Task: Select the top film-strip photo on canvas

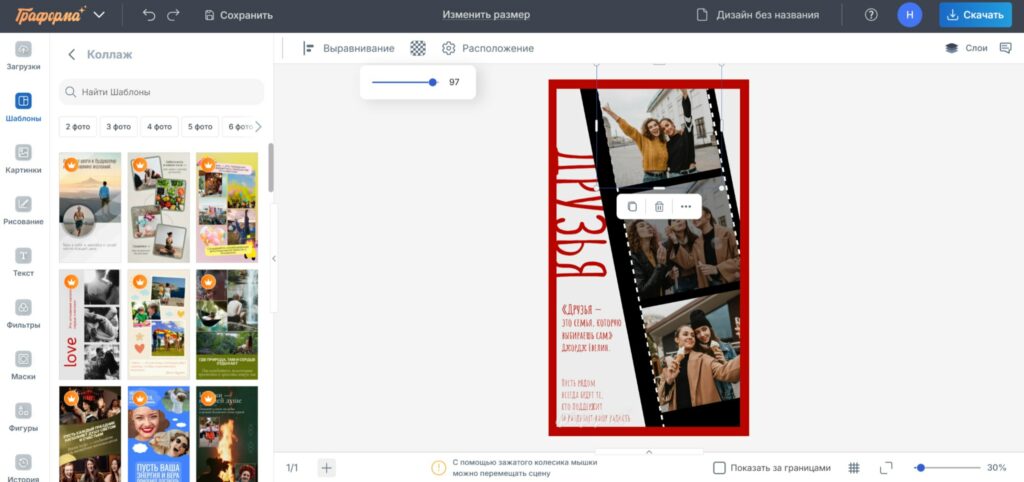Action: (x=660, y=134)
